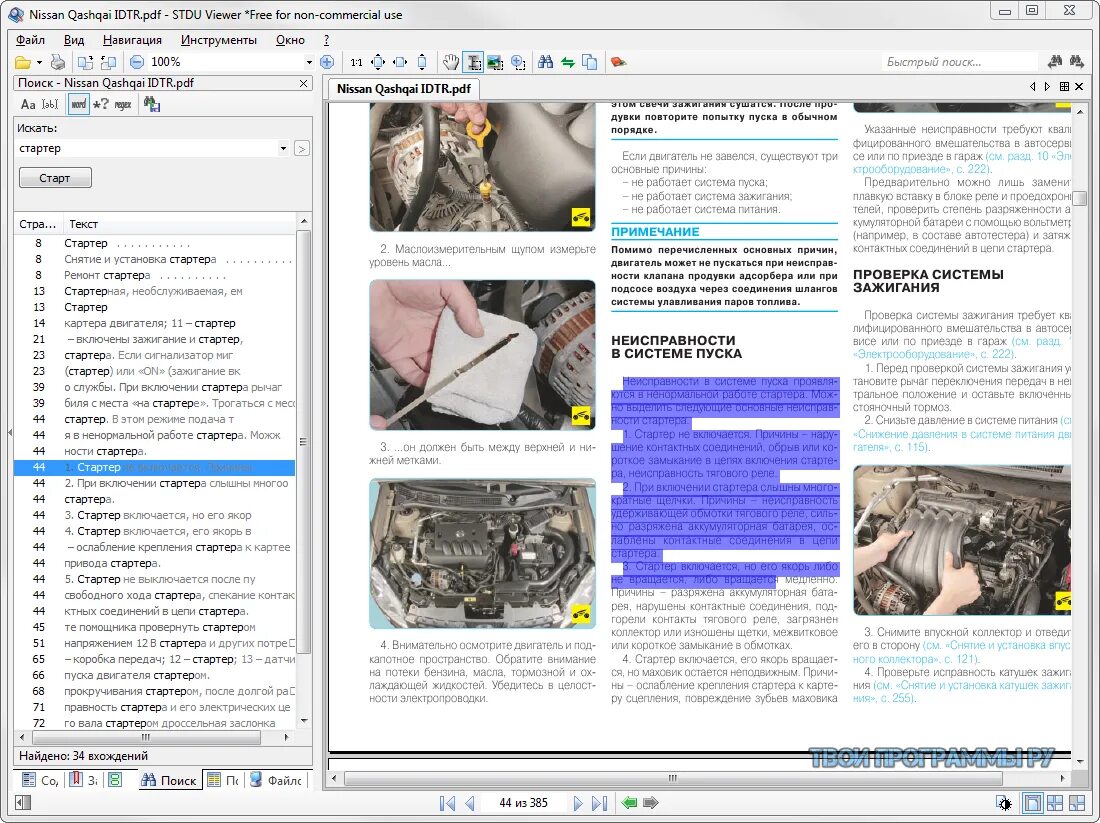This screenshot has height=823, width=1100.
Task: Toggle the text selection tool
Action: pyautogui.click(x=474, y=62)
